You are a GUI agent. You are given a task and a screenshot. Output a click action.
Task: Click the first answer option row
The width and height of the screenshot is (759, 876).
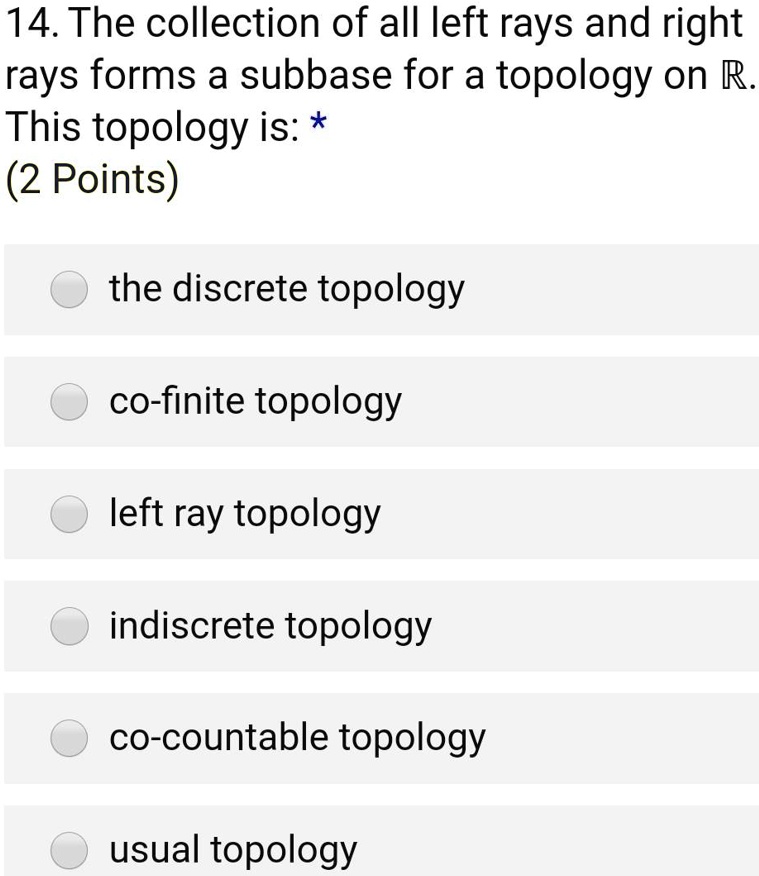click(x=380, y=291)
